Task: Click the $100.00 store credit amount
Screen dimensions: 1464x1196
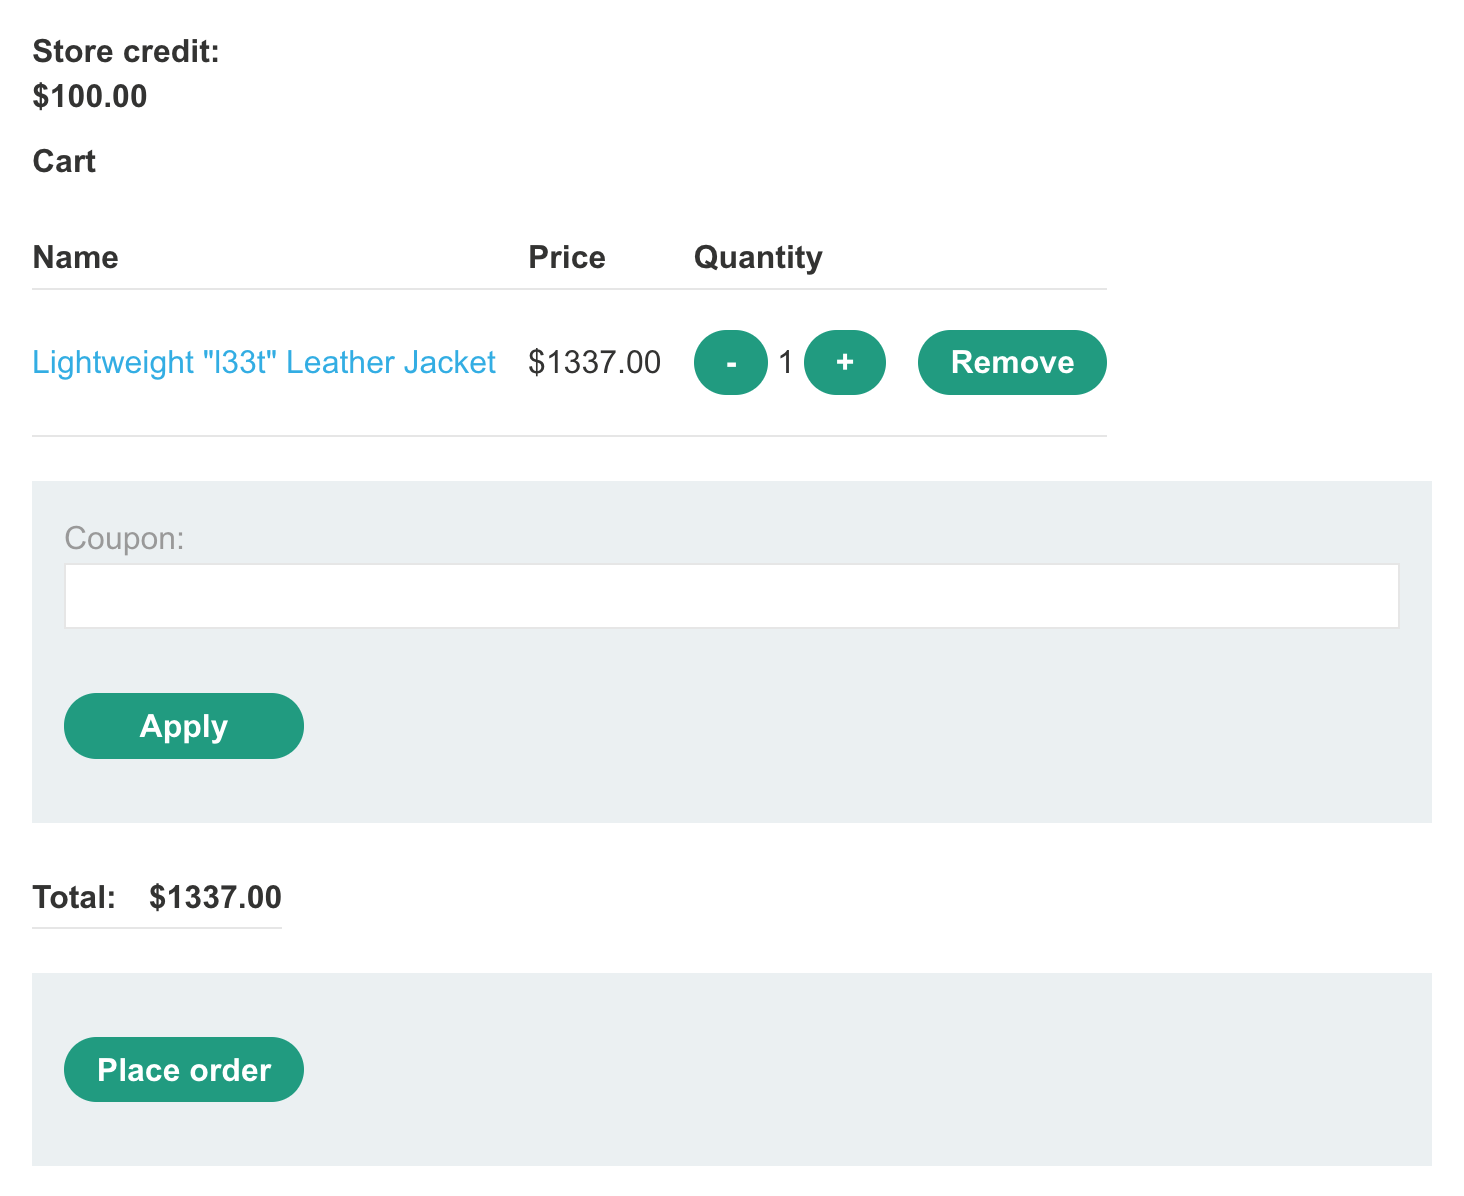Action: tap(90, 97)
